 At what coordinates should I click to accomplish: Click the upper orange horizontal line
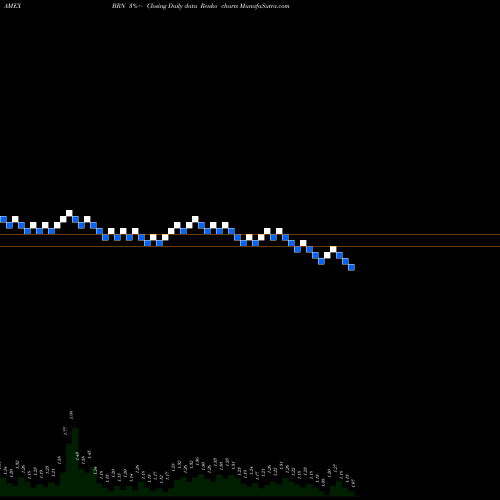[250, 235]
